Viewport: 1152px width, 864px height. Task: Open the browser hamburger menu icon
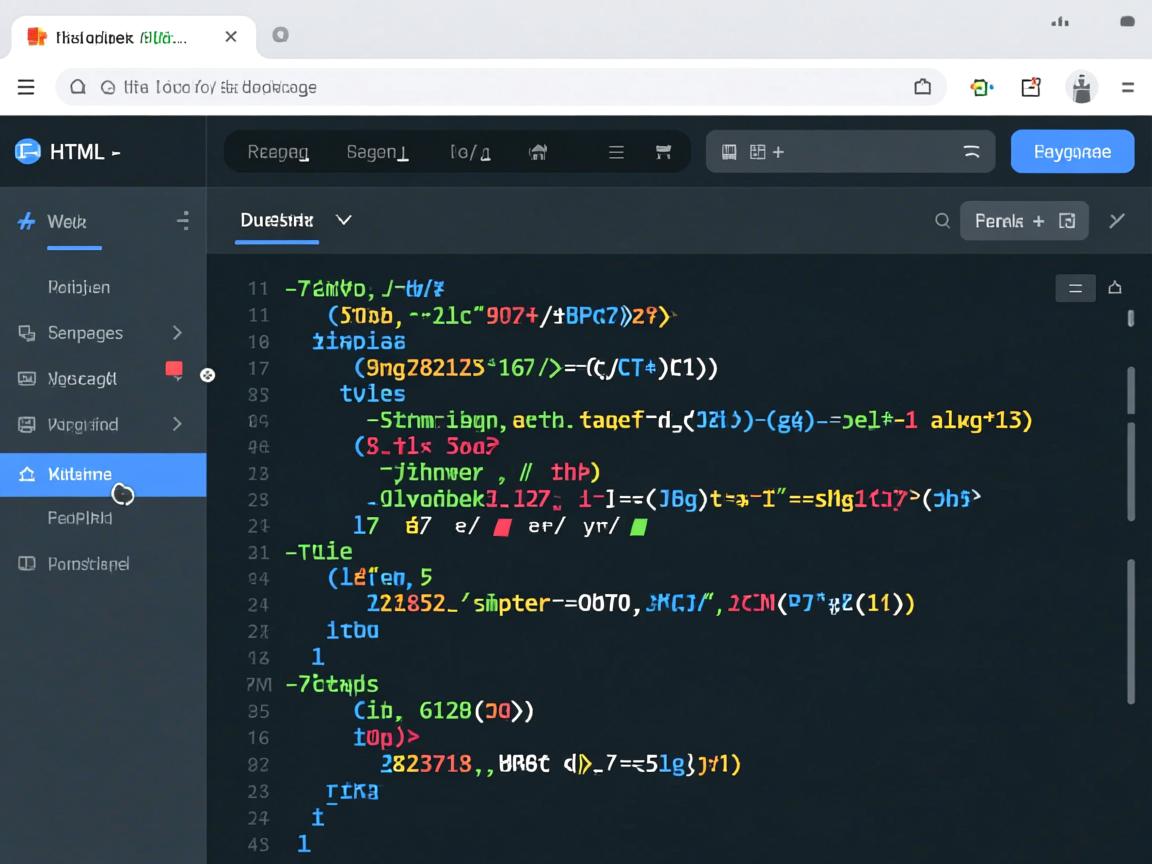[26, 87]
